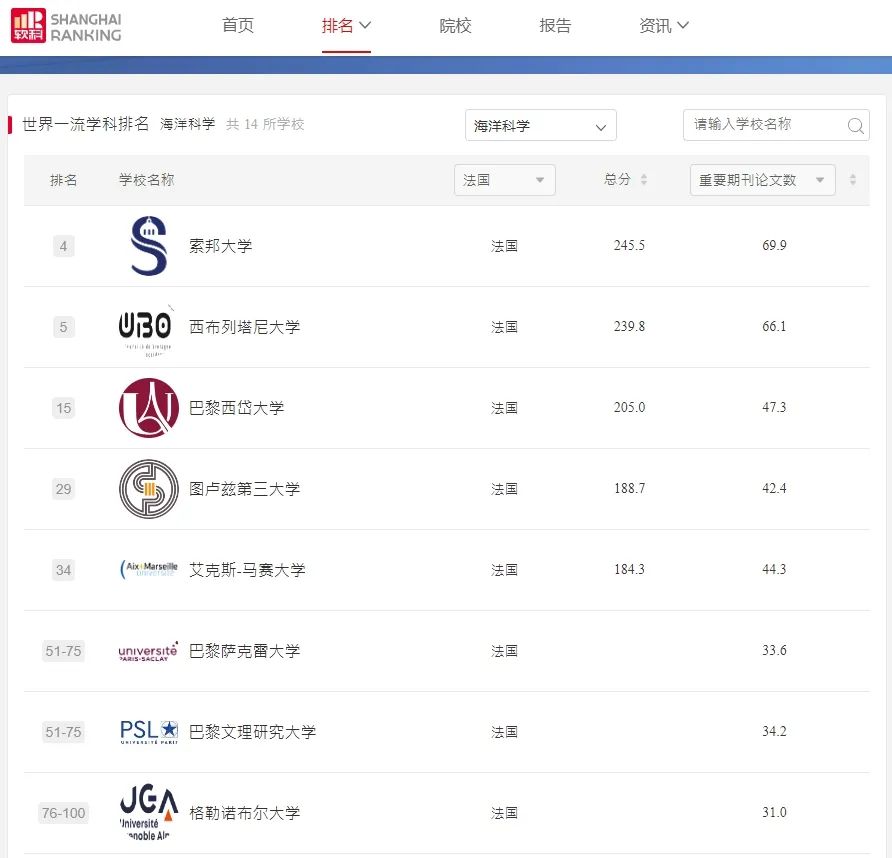This screenshot has width=892, height=858.
Task: Open the UGA Grenoble Alpes logo
Action: pyautogui.click(x=148, y=812)
